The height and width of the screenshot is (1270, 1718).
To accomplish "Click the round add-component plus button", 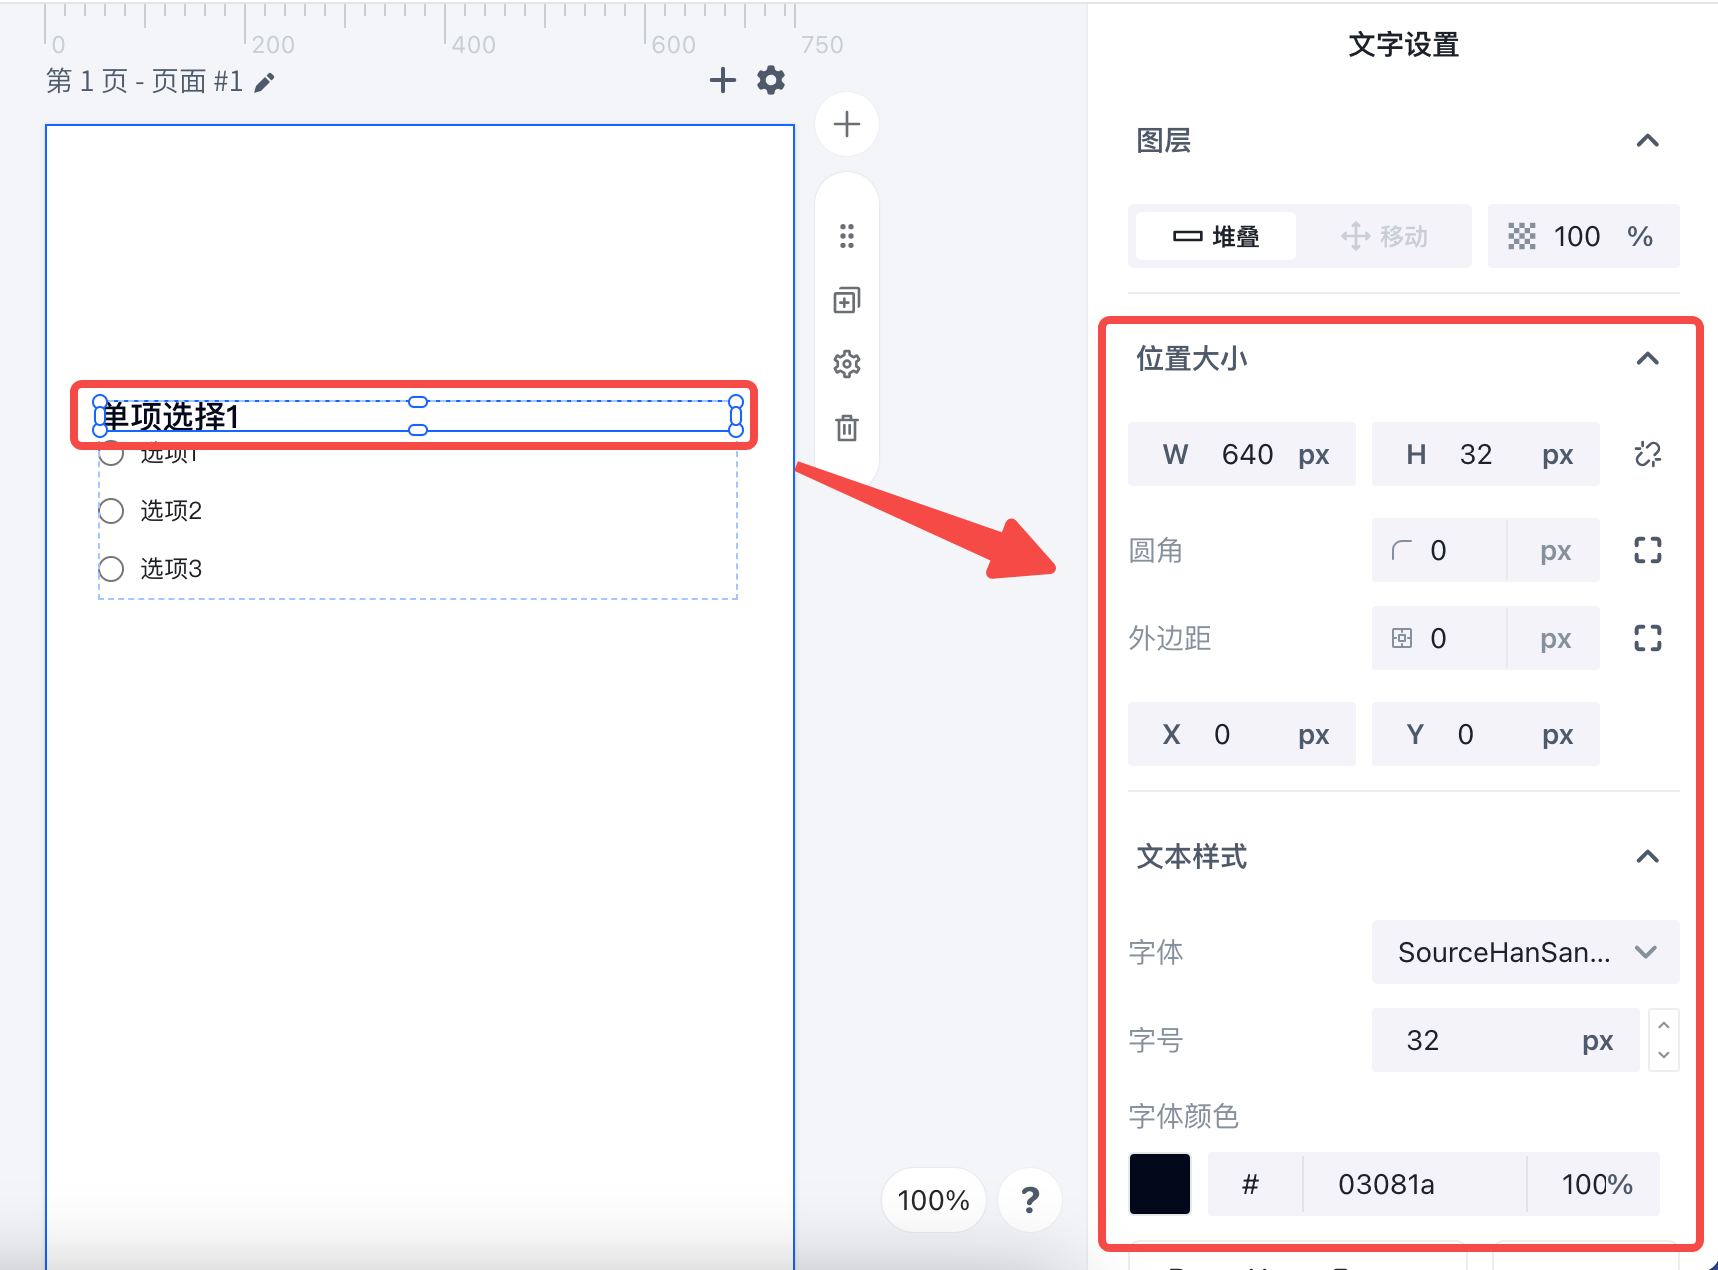I will point(847,124).
